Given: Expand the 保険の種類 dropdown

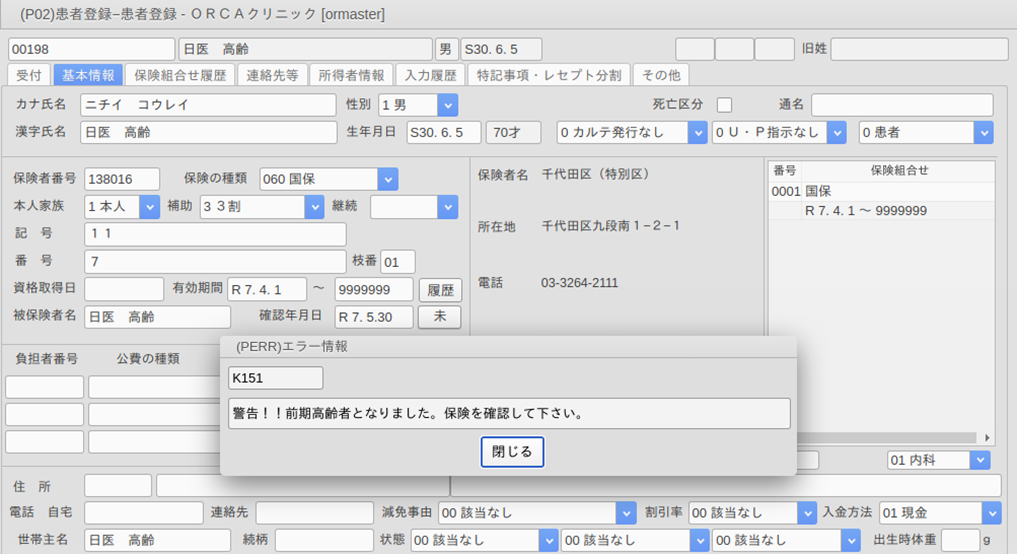Looking at the screenshot, I should 388,179.
